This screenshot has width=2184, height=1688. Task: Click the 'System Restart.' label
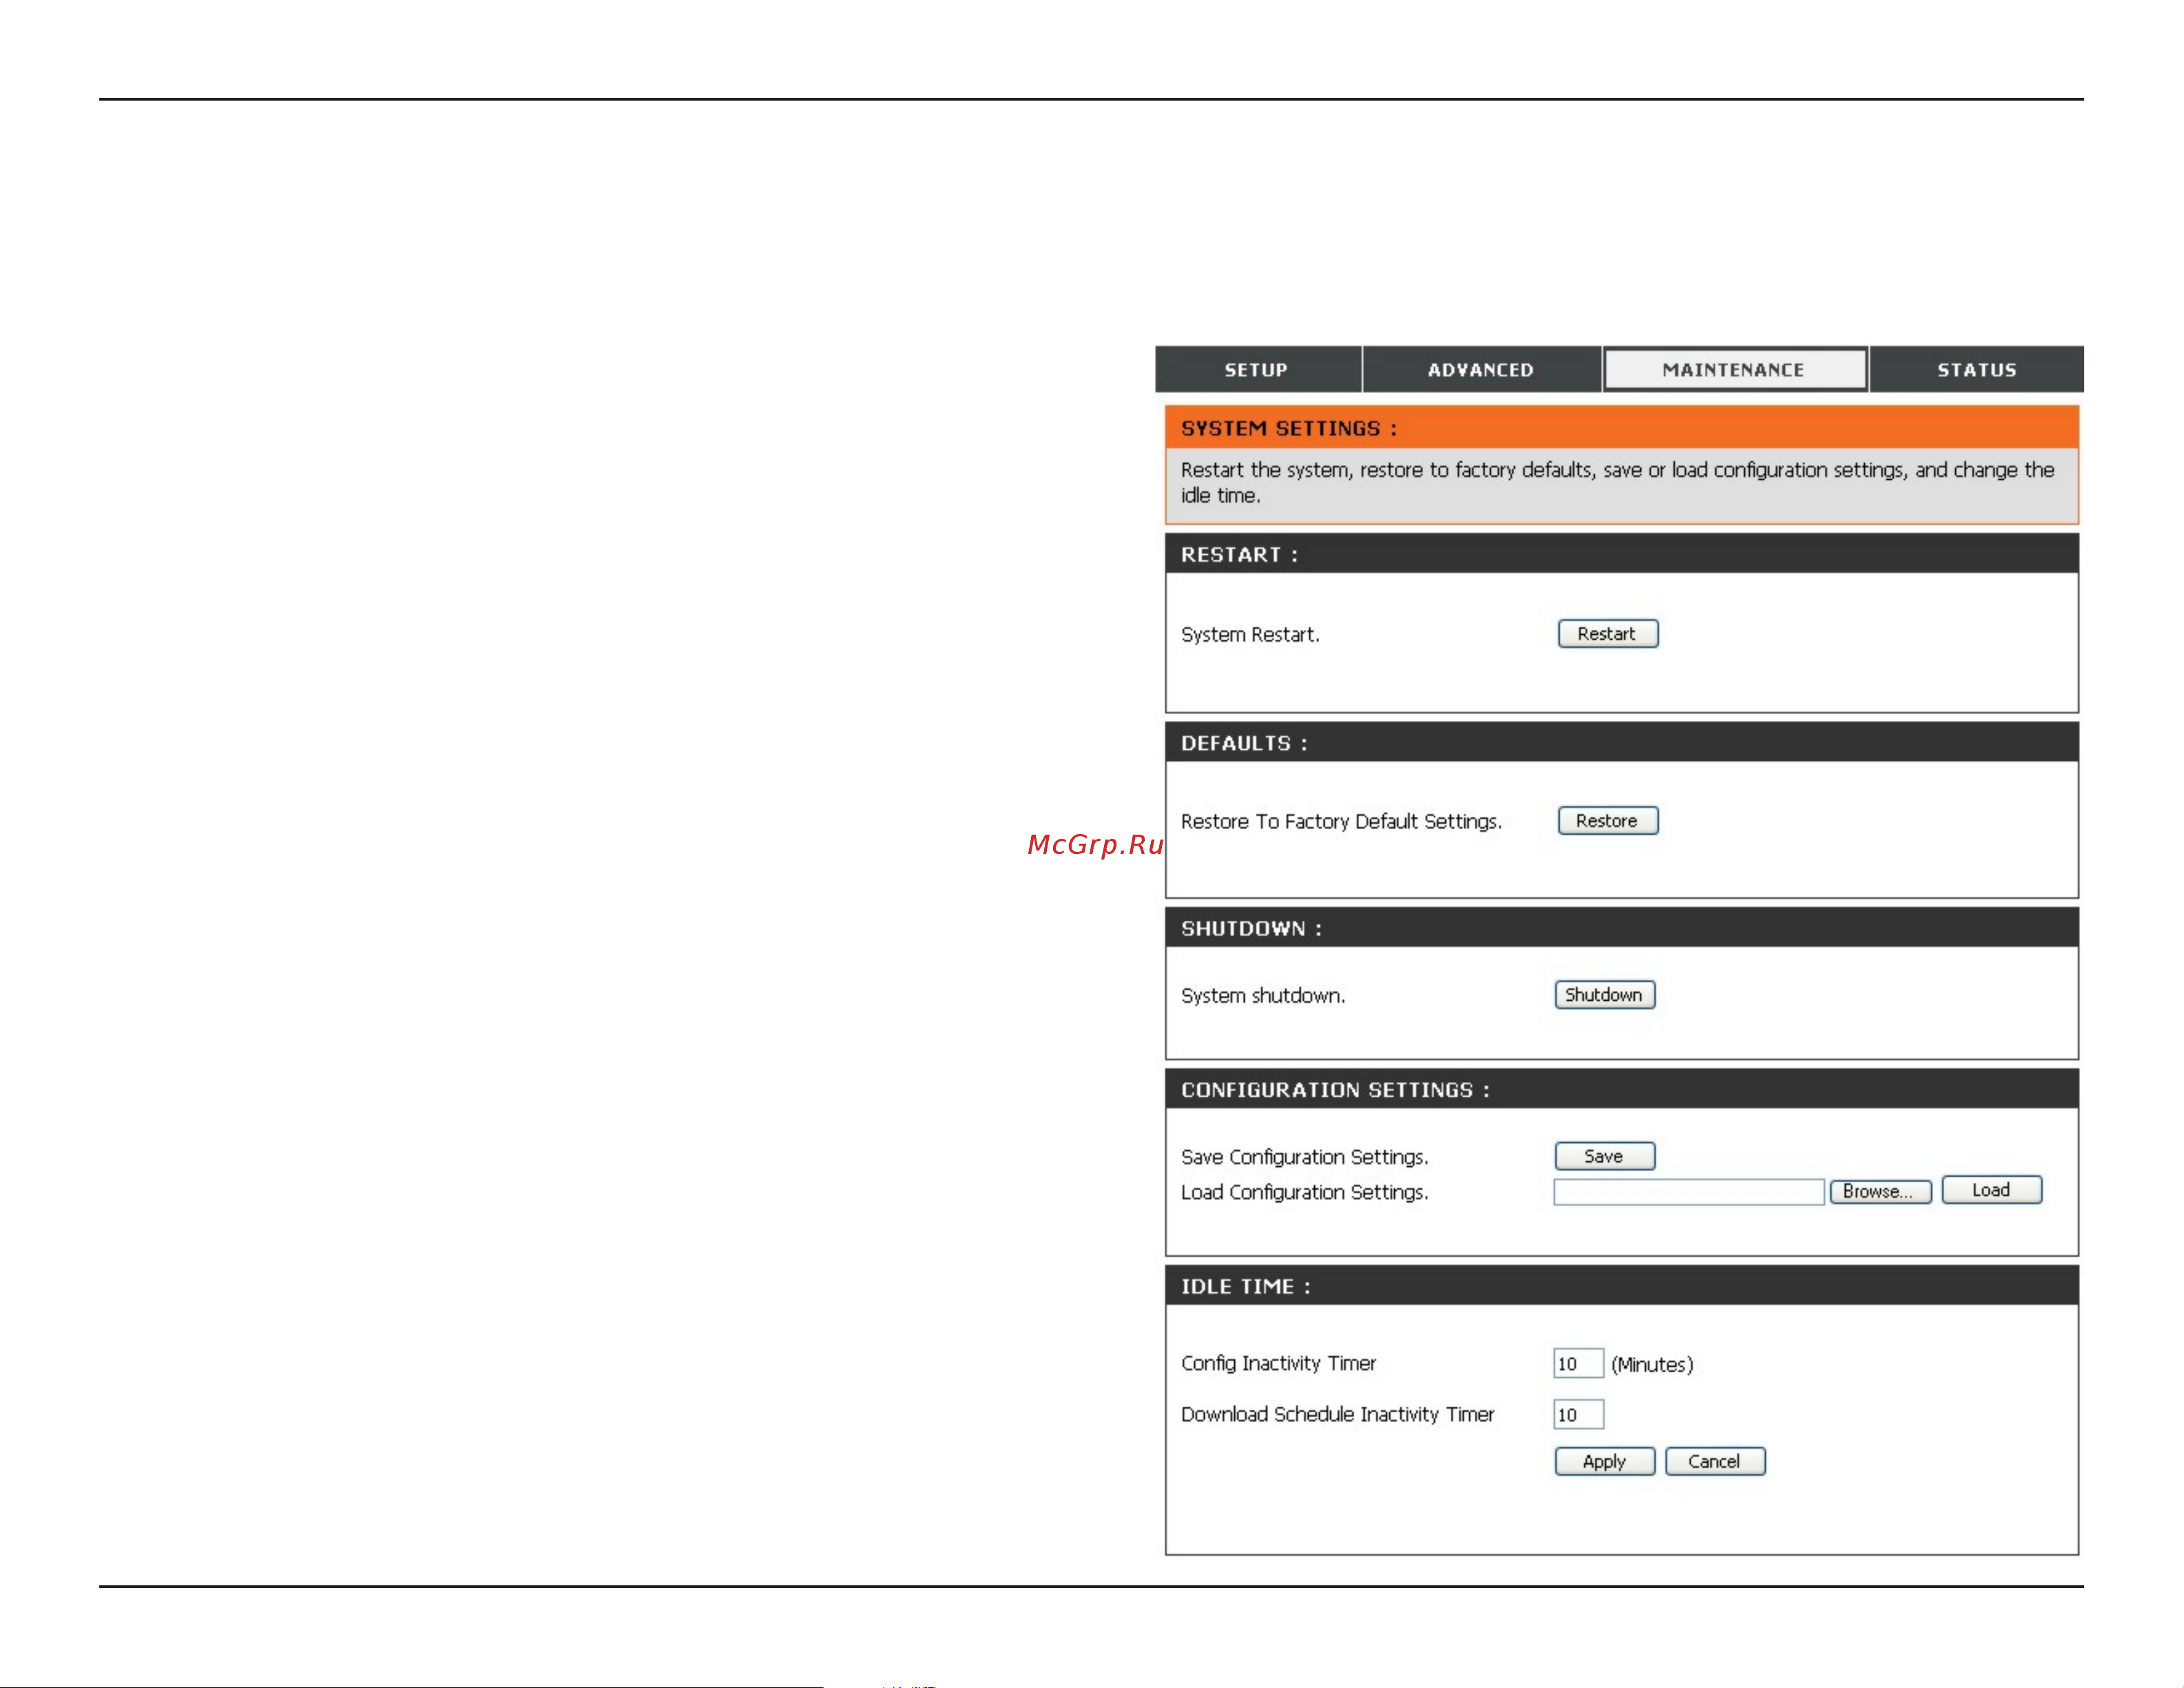(1250, 634)
